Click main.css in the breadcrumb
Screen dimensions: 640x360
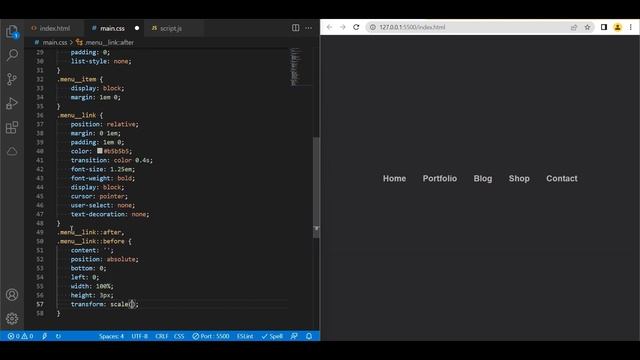(55, 42)
